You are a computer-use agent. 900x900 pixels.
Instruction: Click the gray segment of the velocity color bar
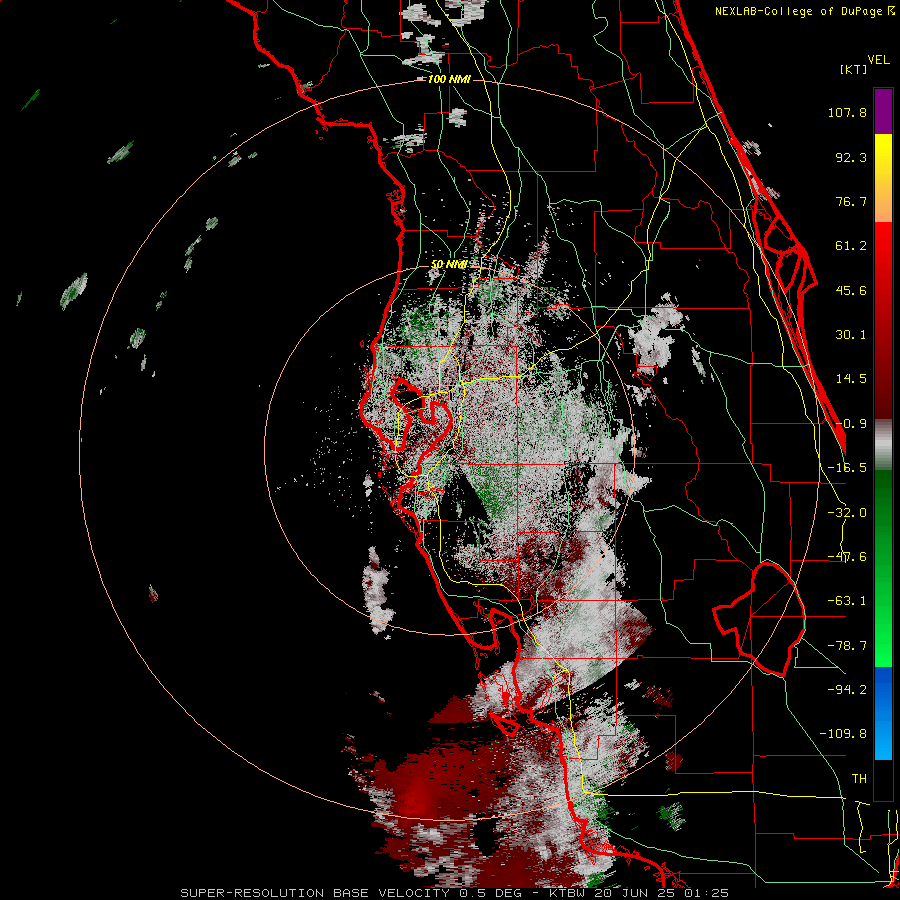click(x=883, y=445)
